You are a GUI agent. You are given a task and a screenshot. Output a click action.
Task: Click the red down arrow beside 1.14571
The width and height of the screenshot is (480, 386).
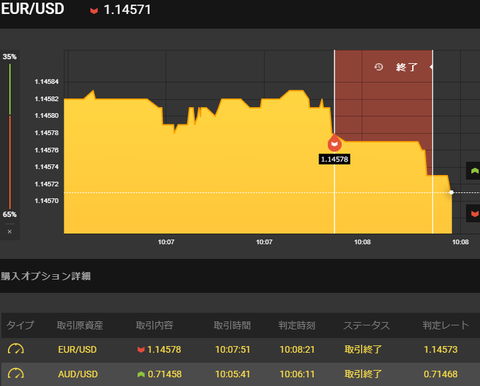point(94,11)
